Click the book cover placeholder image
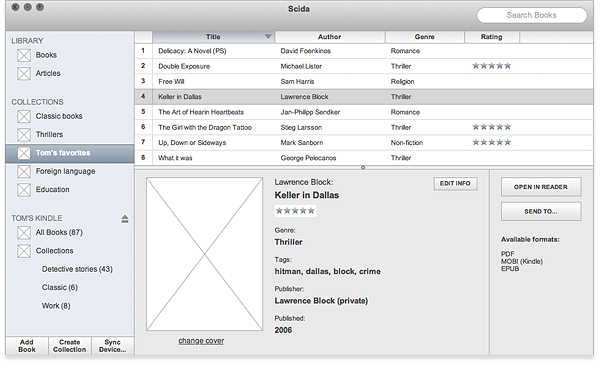 click(x=204, y=254)
